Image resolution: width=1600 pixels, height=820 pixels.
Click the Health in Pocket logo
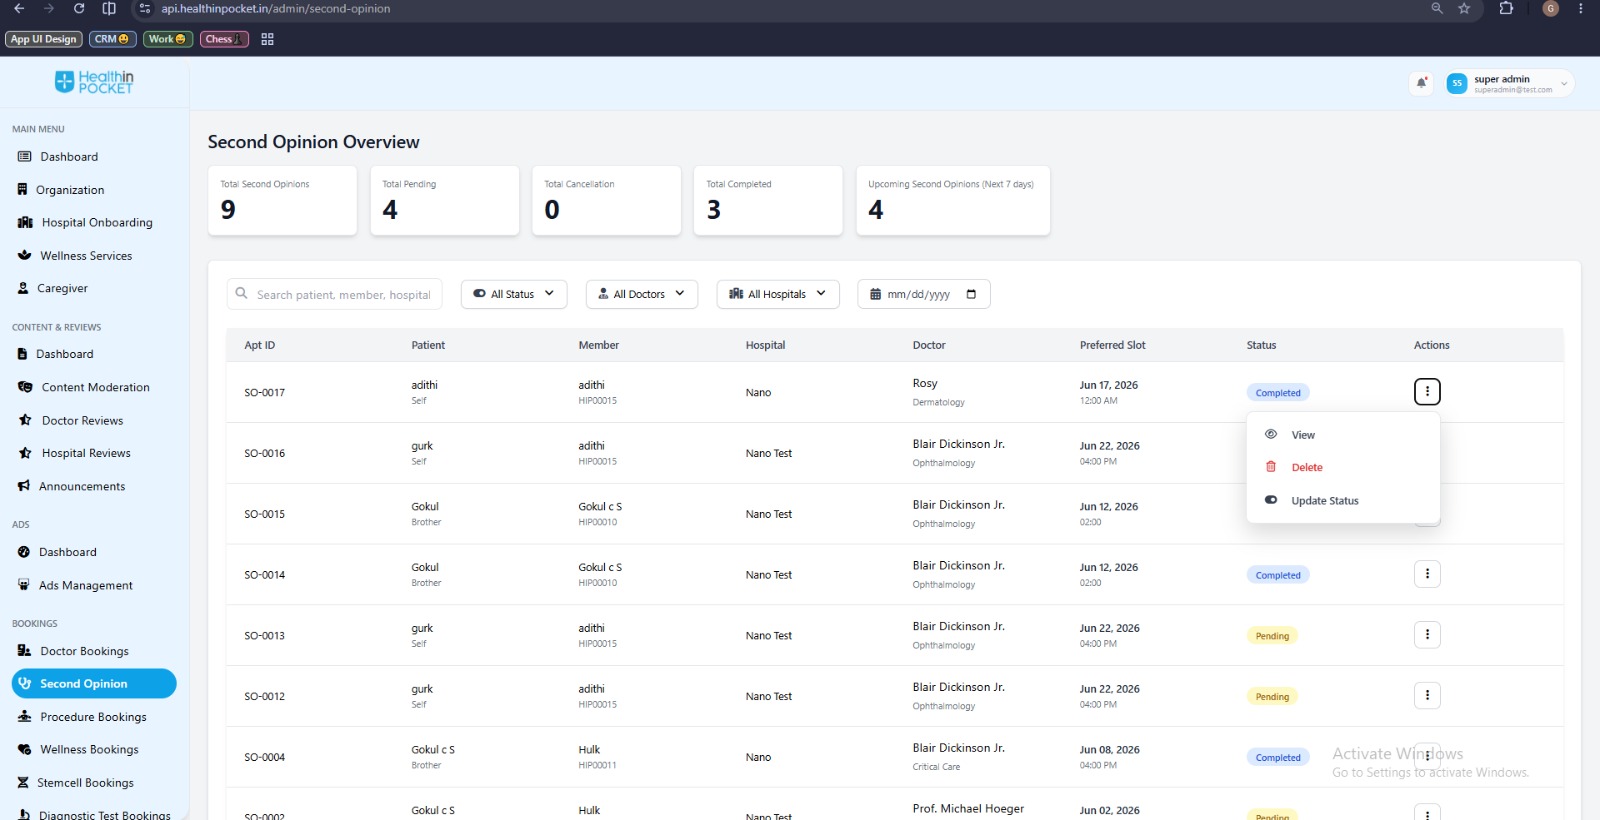click(x=93, y=82)
